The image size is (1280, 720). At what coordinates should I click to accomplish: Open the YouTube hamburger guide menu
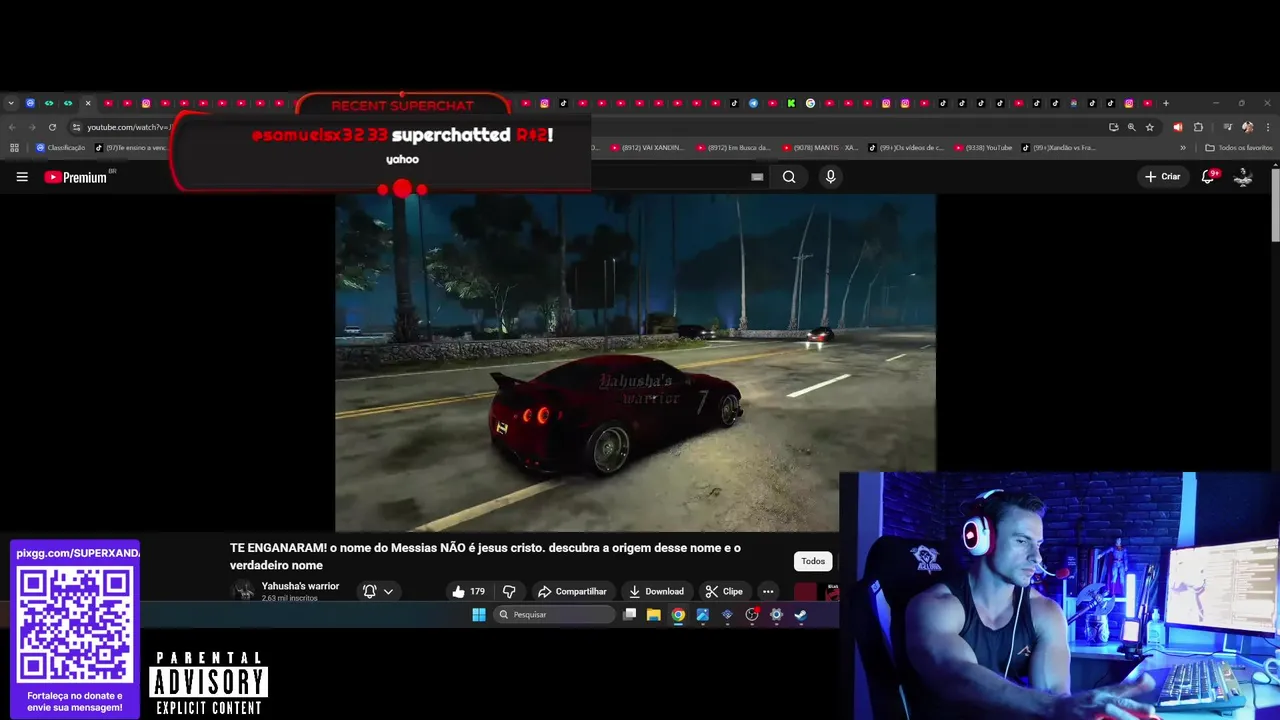(22, 177)
